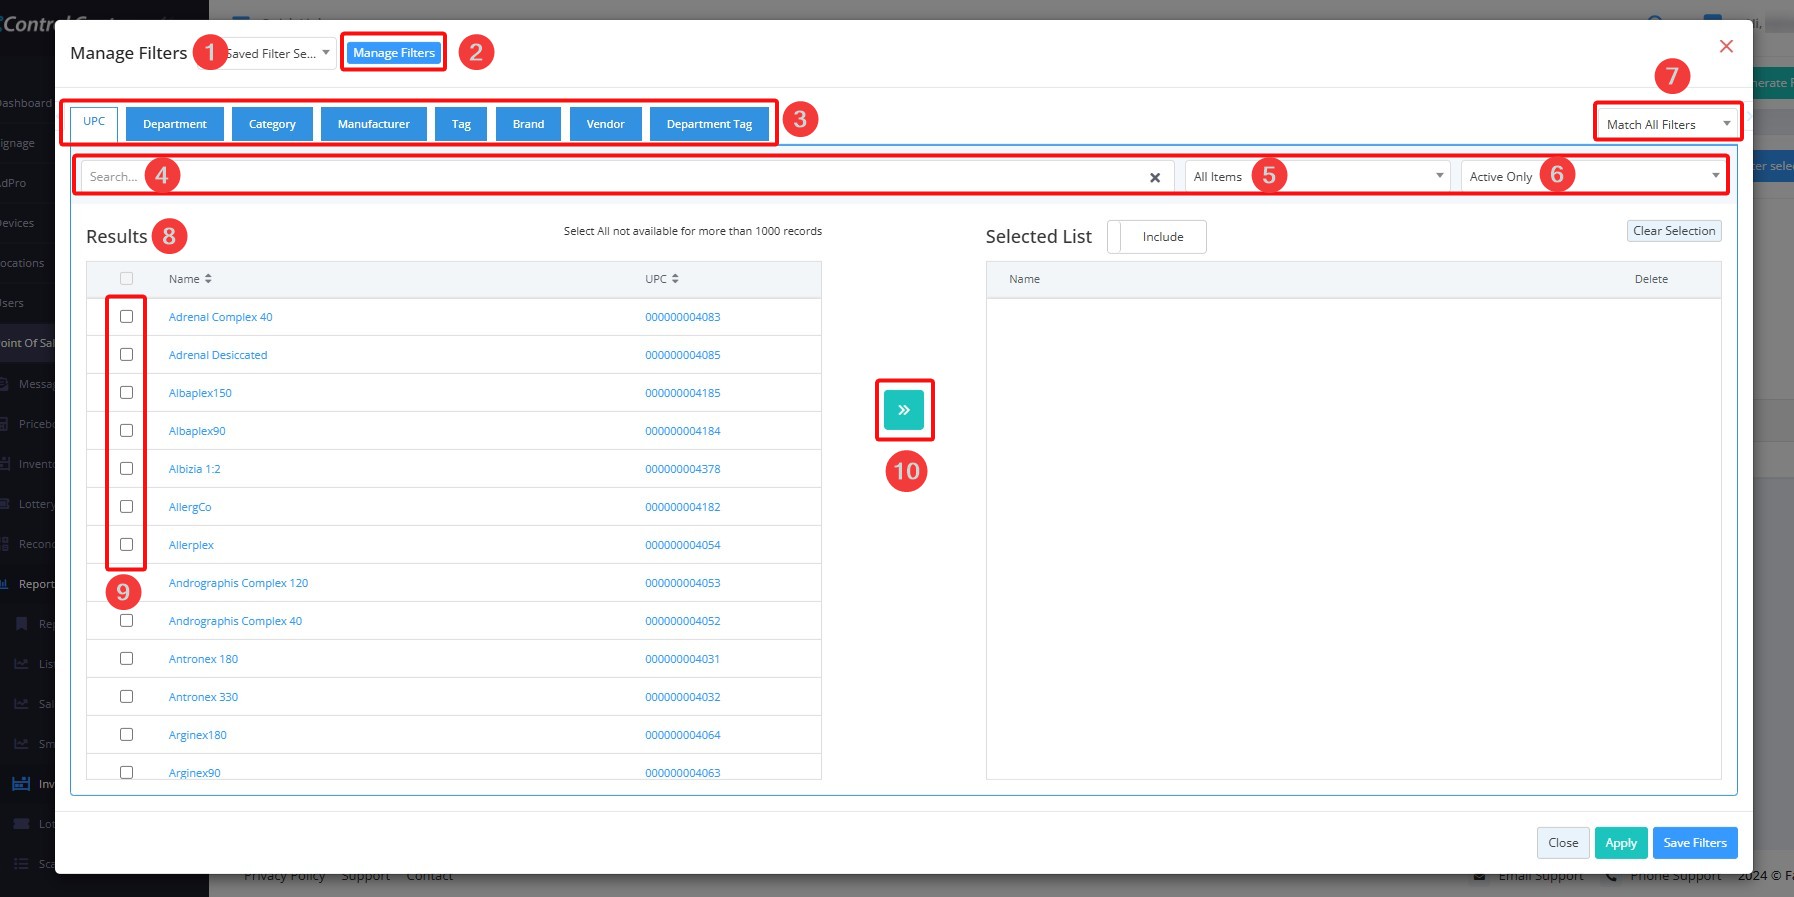
Task: Open the Albaplex150 item link
Action: point(200,393)
